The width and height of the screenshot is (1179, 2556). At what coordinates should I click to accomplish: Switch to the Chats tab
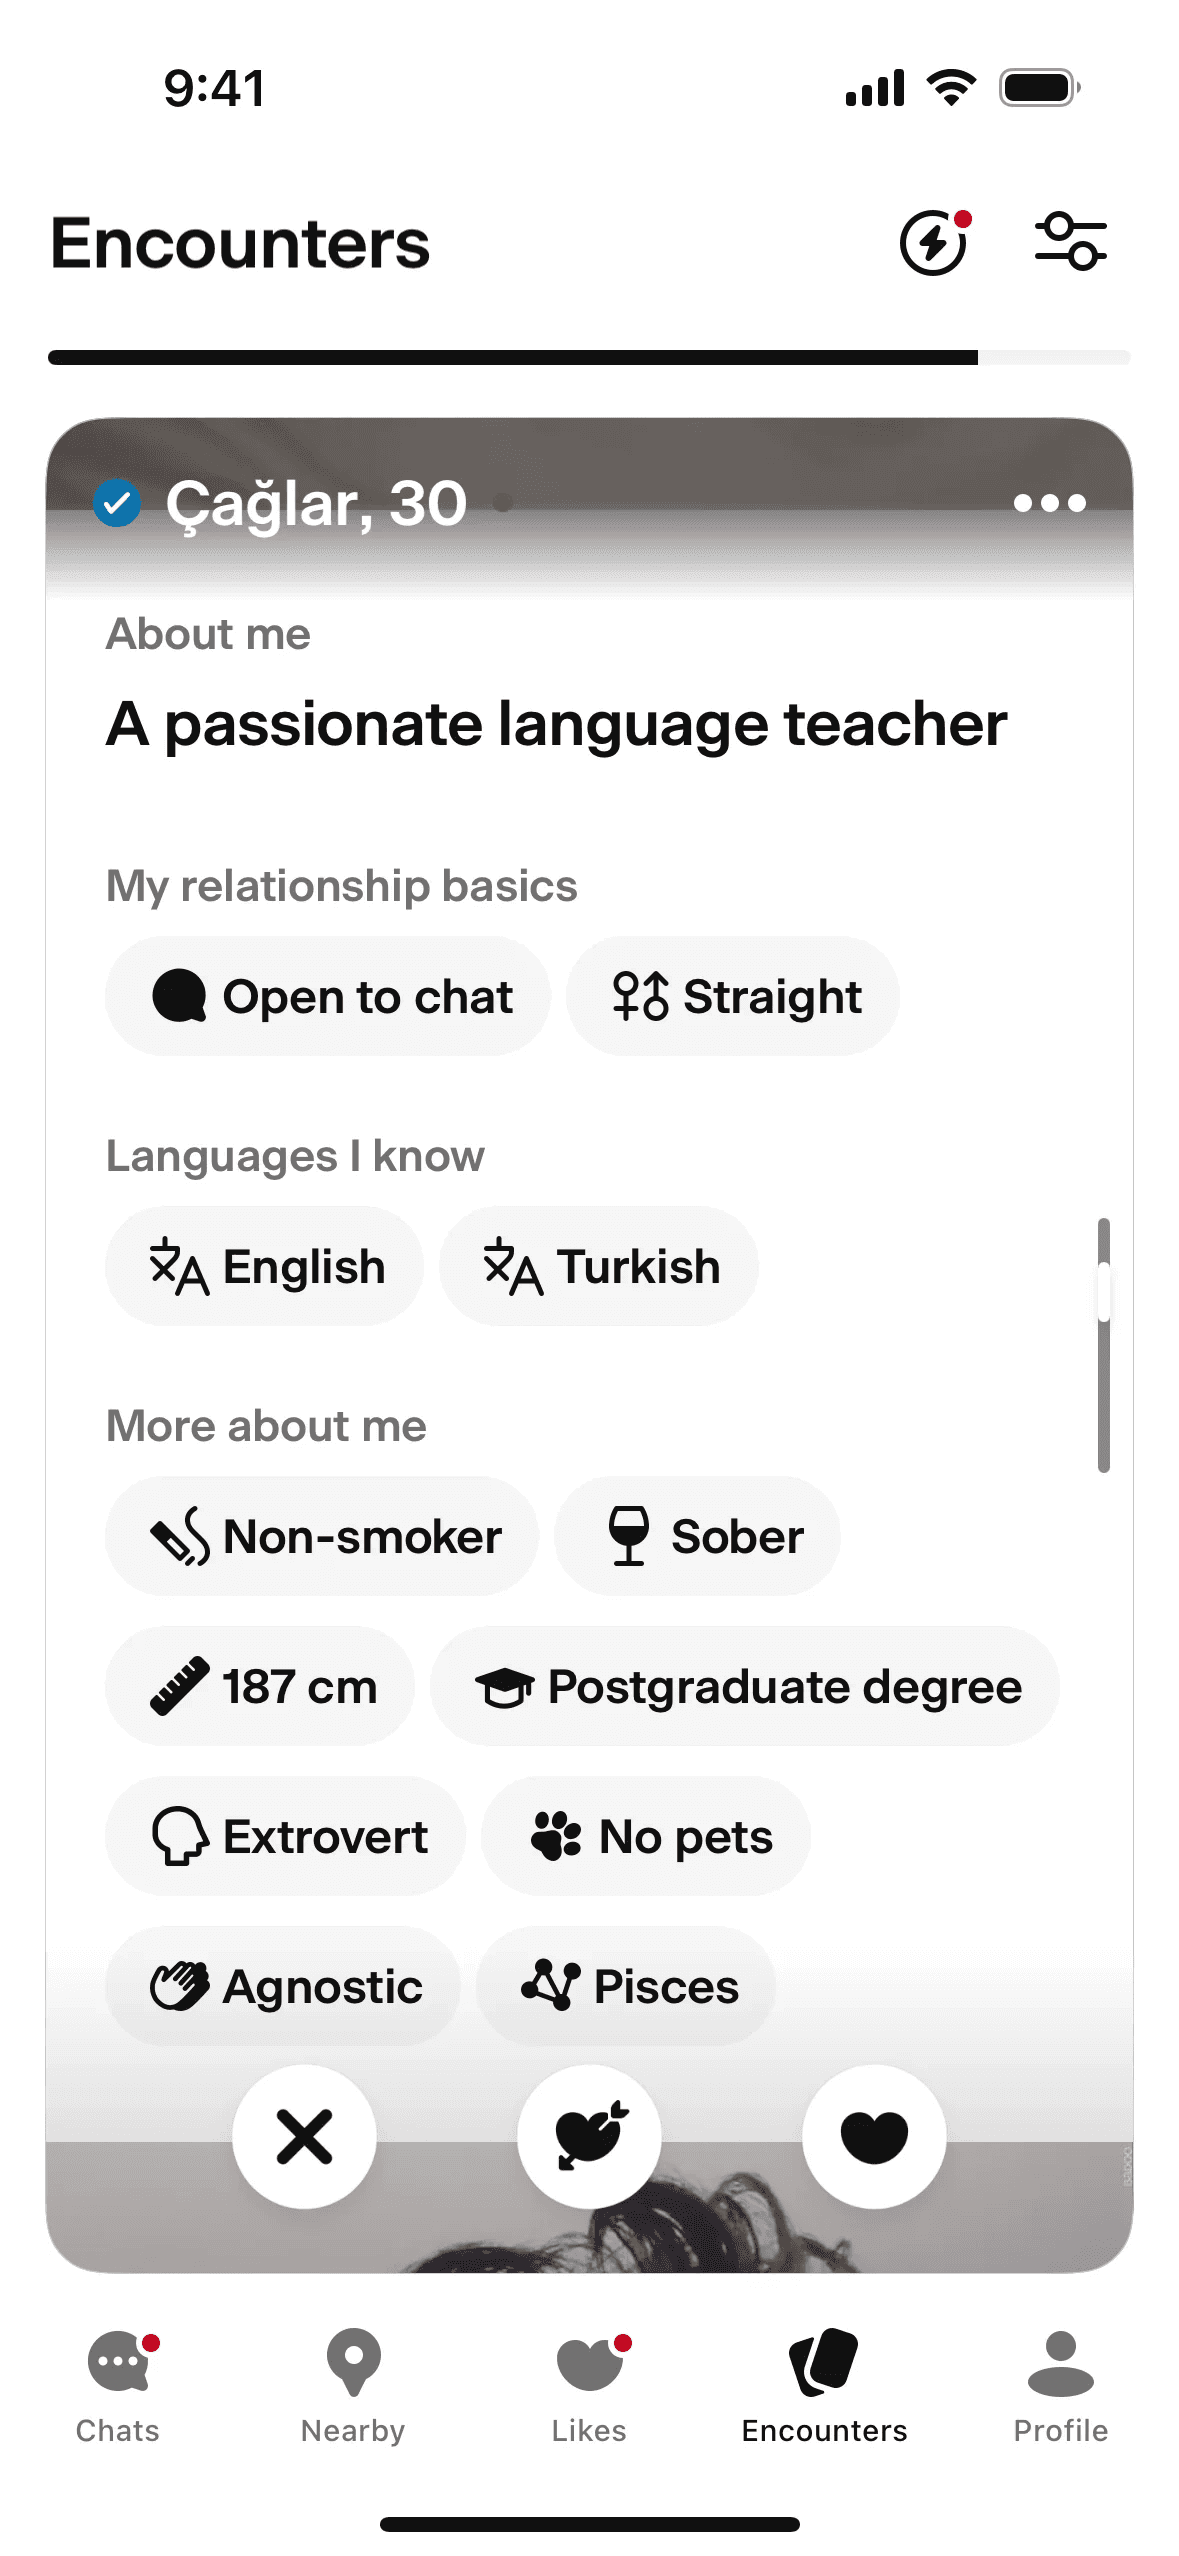click(118, 2385)
